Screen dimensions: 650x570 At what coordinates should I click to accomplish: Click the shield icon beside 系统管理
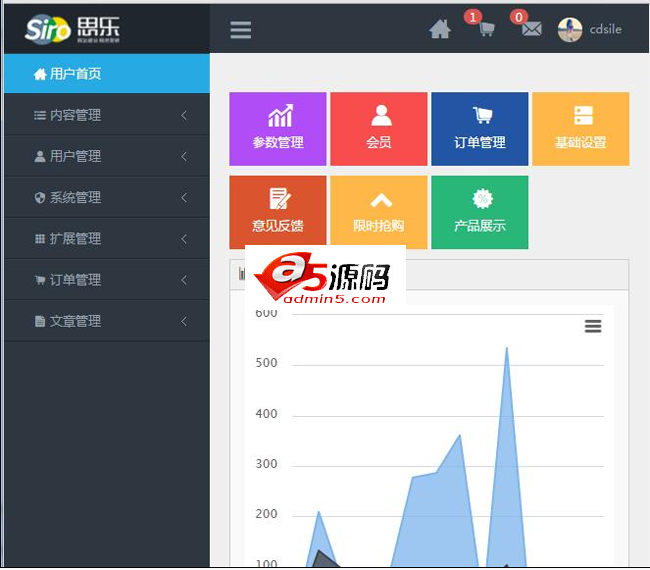point(40,198)
